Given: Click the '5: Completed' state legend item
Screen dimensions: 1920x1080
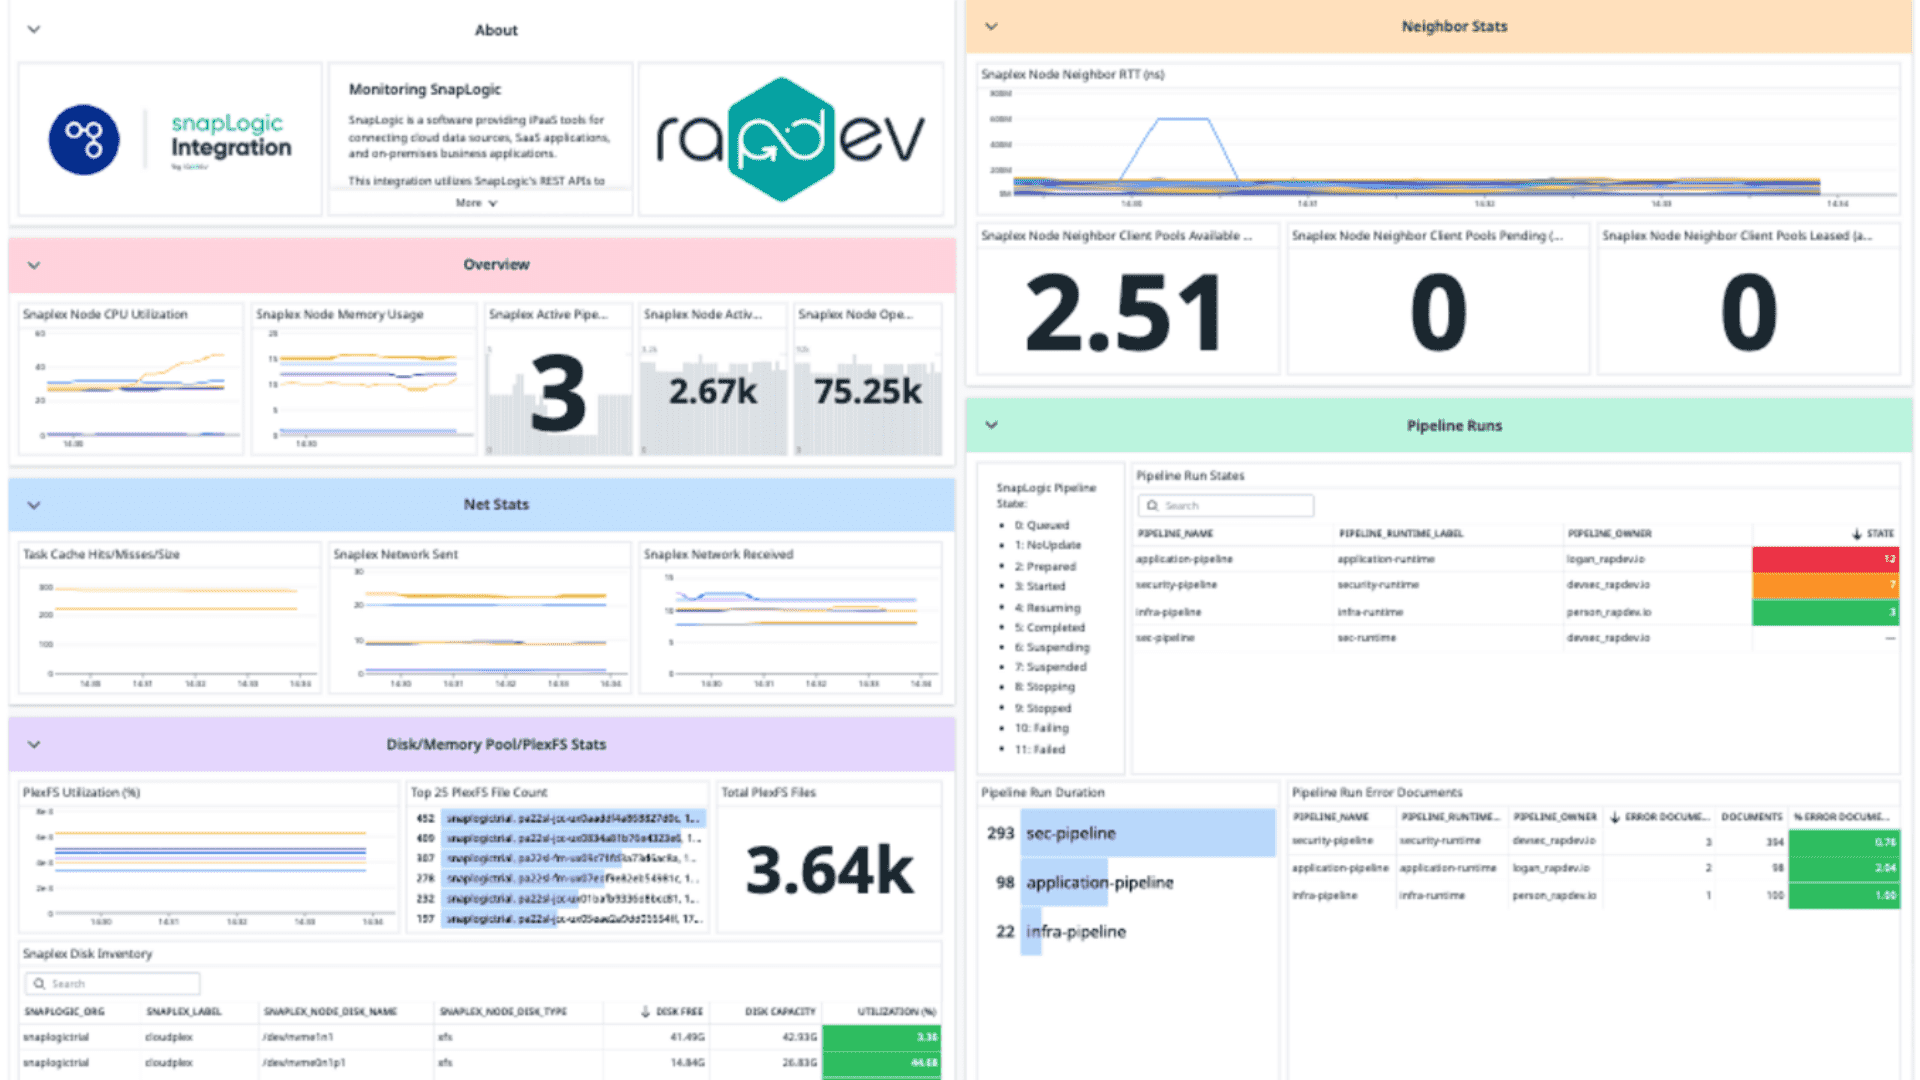Looking at the screenshot, I should click(1049, 628).
